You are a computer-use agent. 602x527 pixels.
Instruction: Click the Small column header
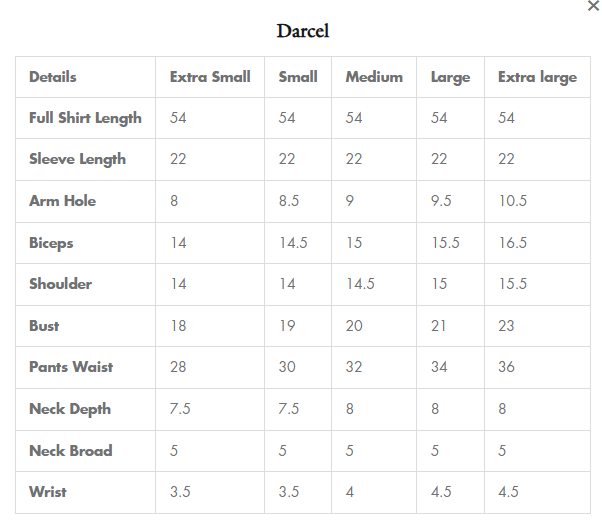(x=298, y=77)
